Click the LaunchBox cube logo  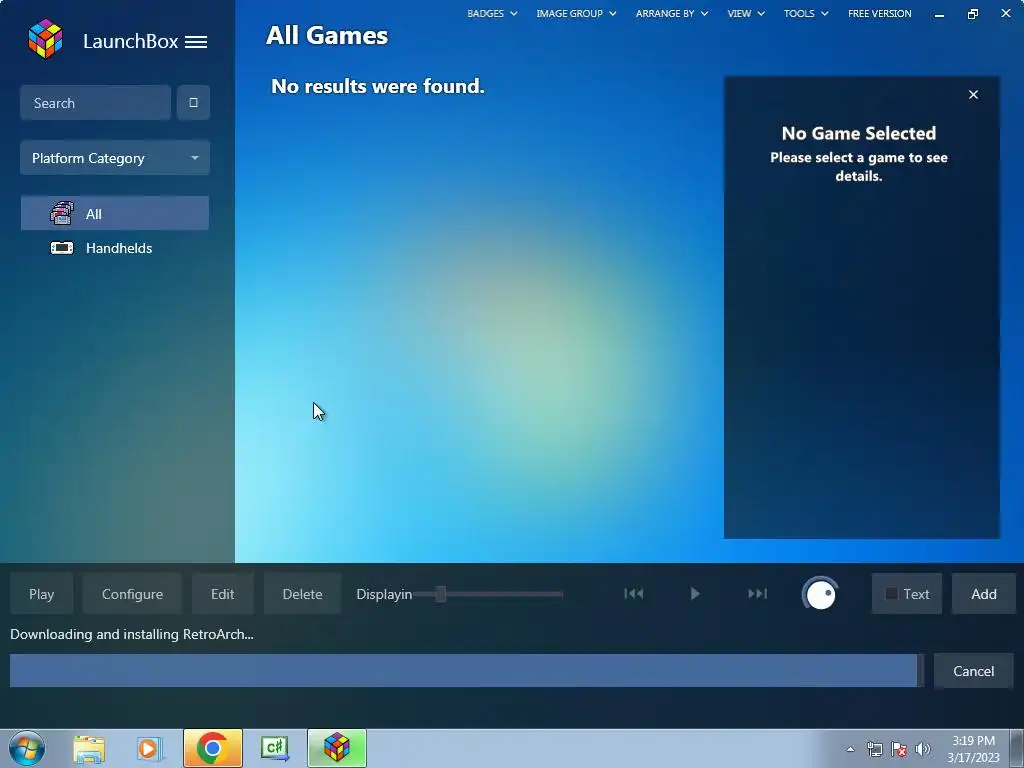pyautogui.click(x=45, y=39)
